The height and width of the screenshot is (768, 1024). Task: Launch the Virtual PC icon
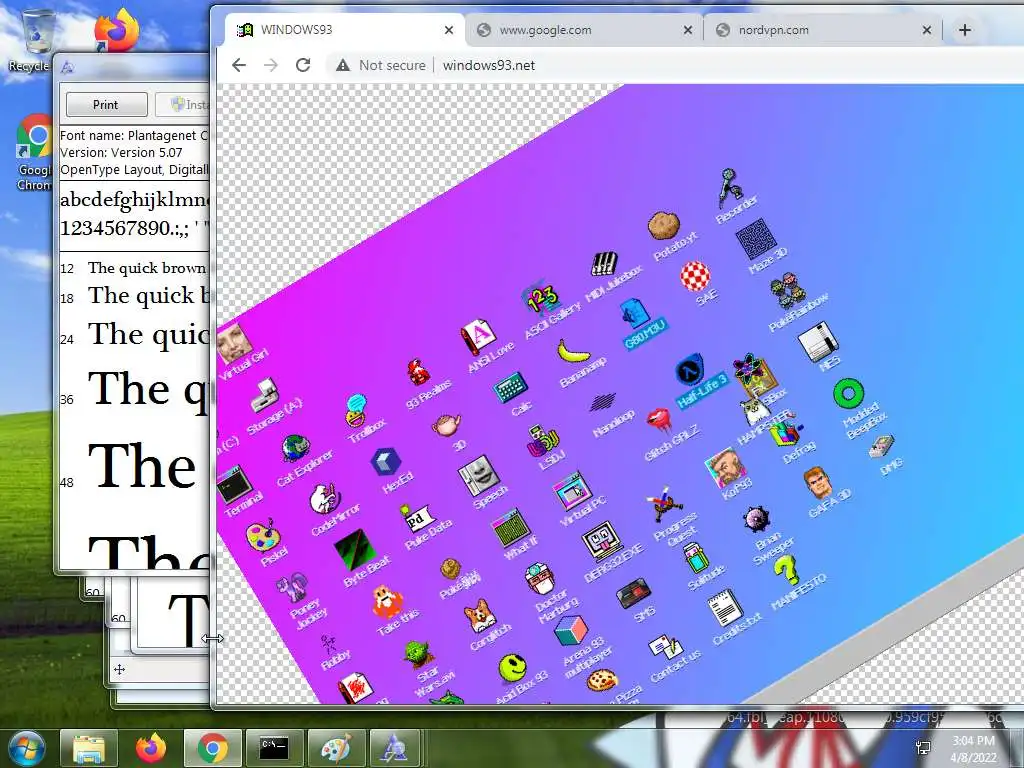coord(572,491)
